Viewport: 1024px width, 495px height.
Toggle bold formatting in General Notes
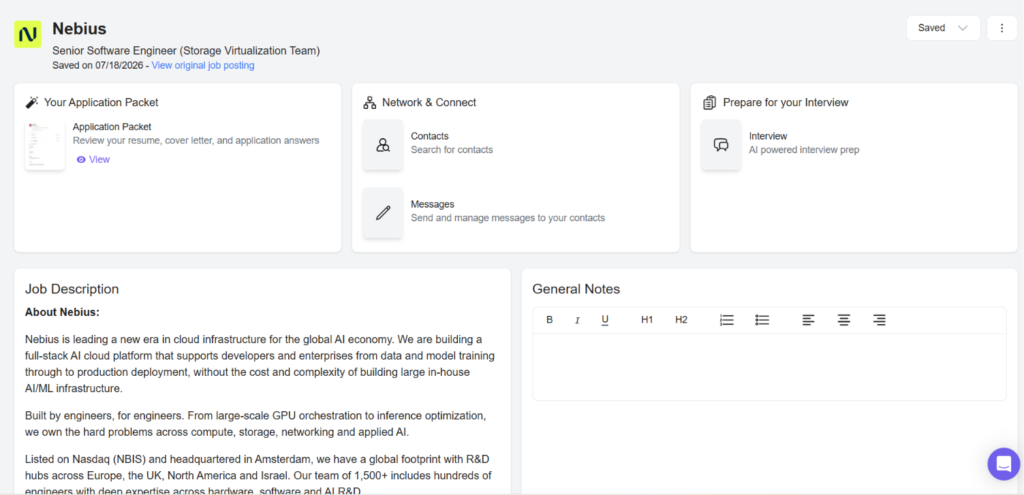(x=549, y=320)
